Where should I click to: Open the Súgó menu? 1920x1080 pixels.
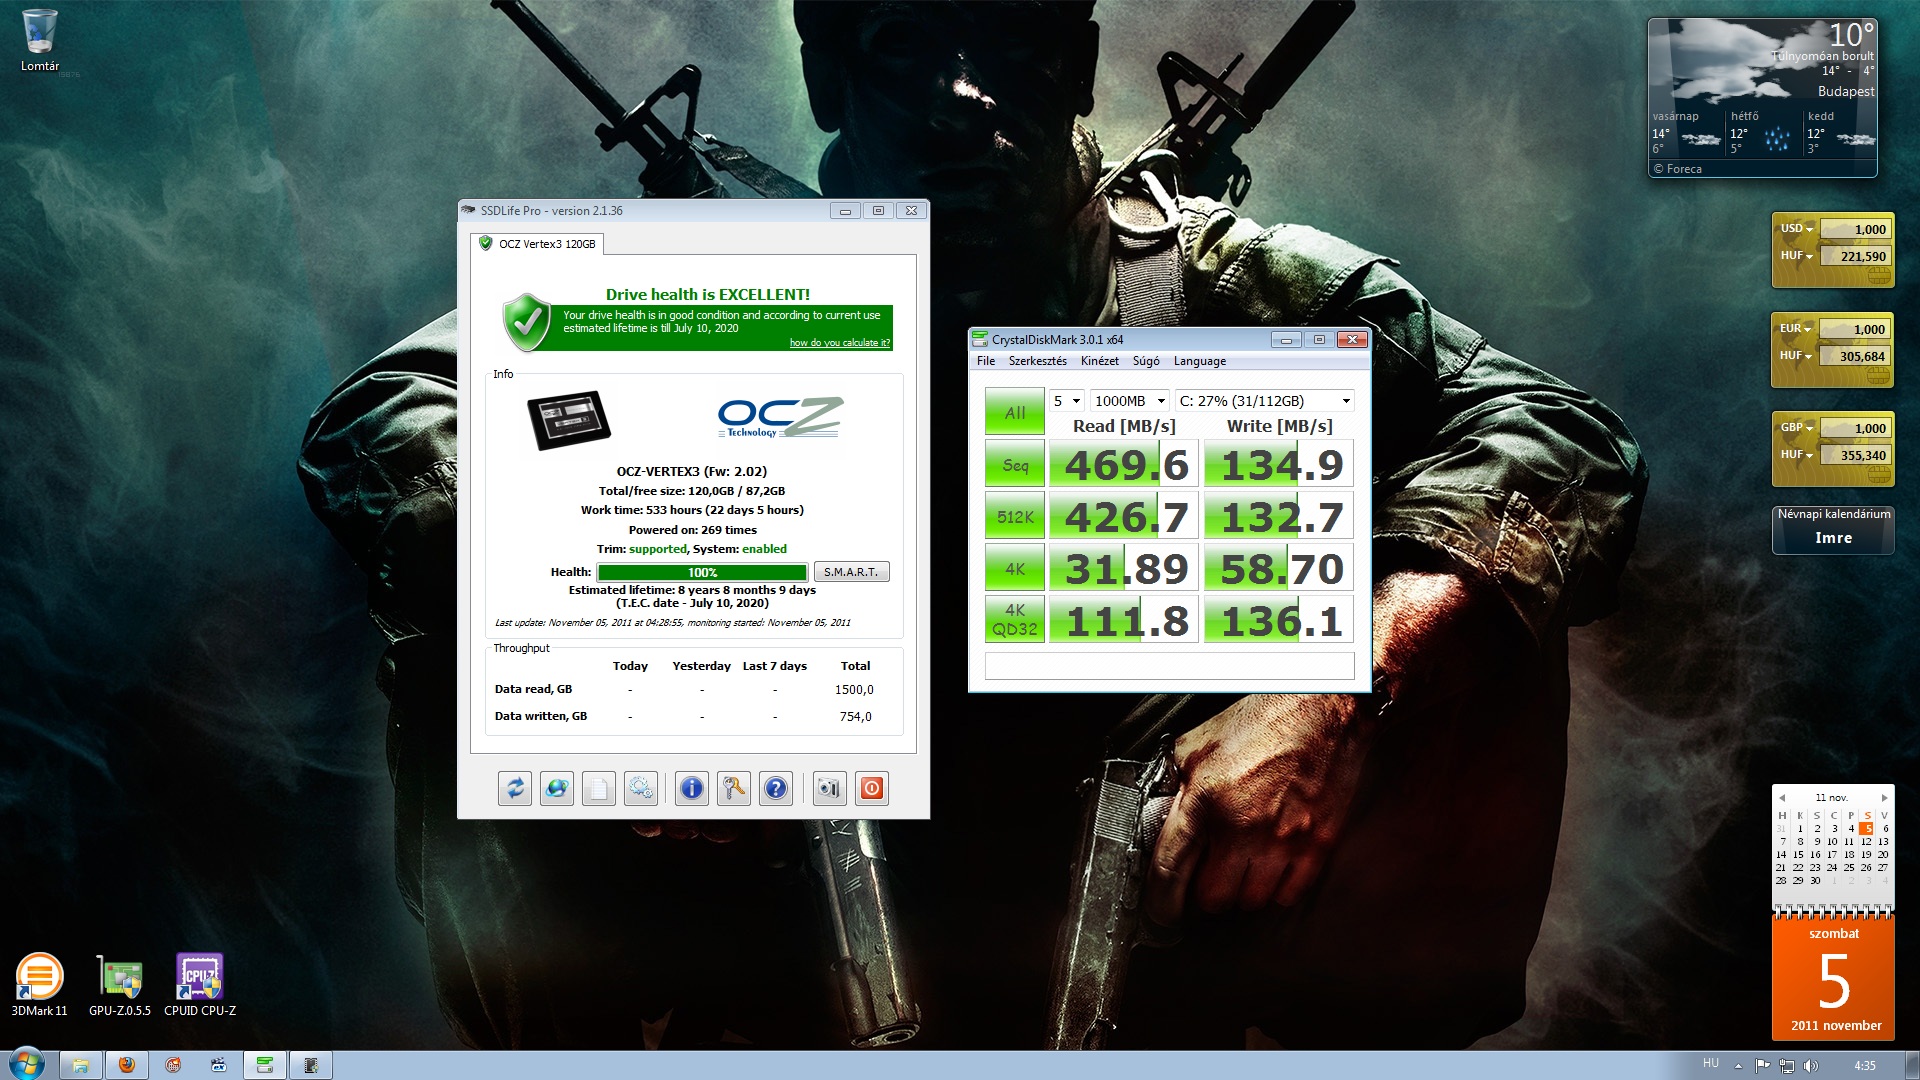click(1146, 361)
